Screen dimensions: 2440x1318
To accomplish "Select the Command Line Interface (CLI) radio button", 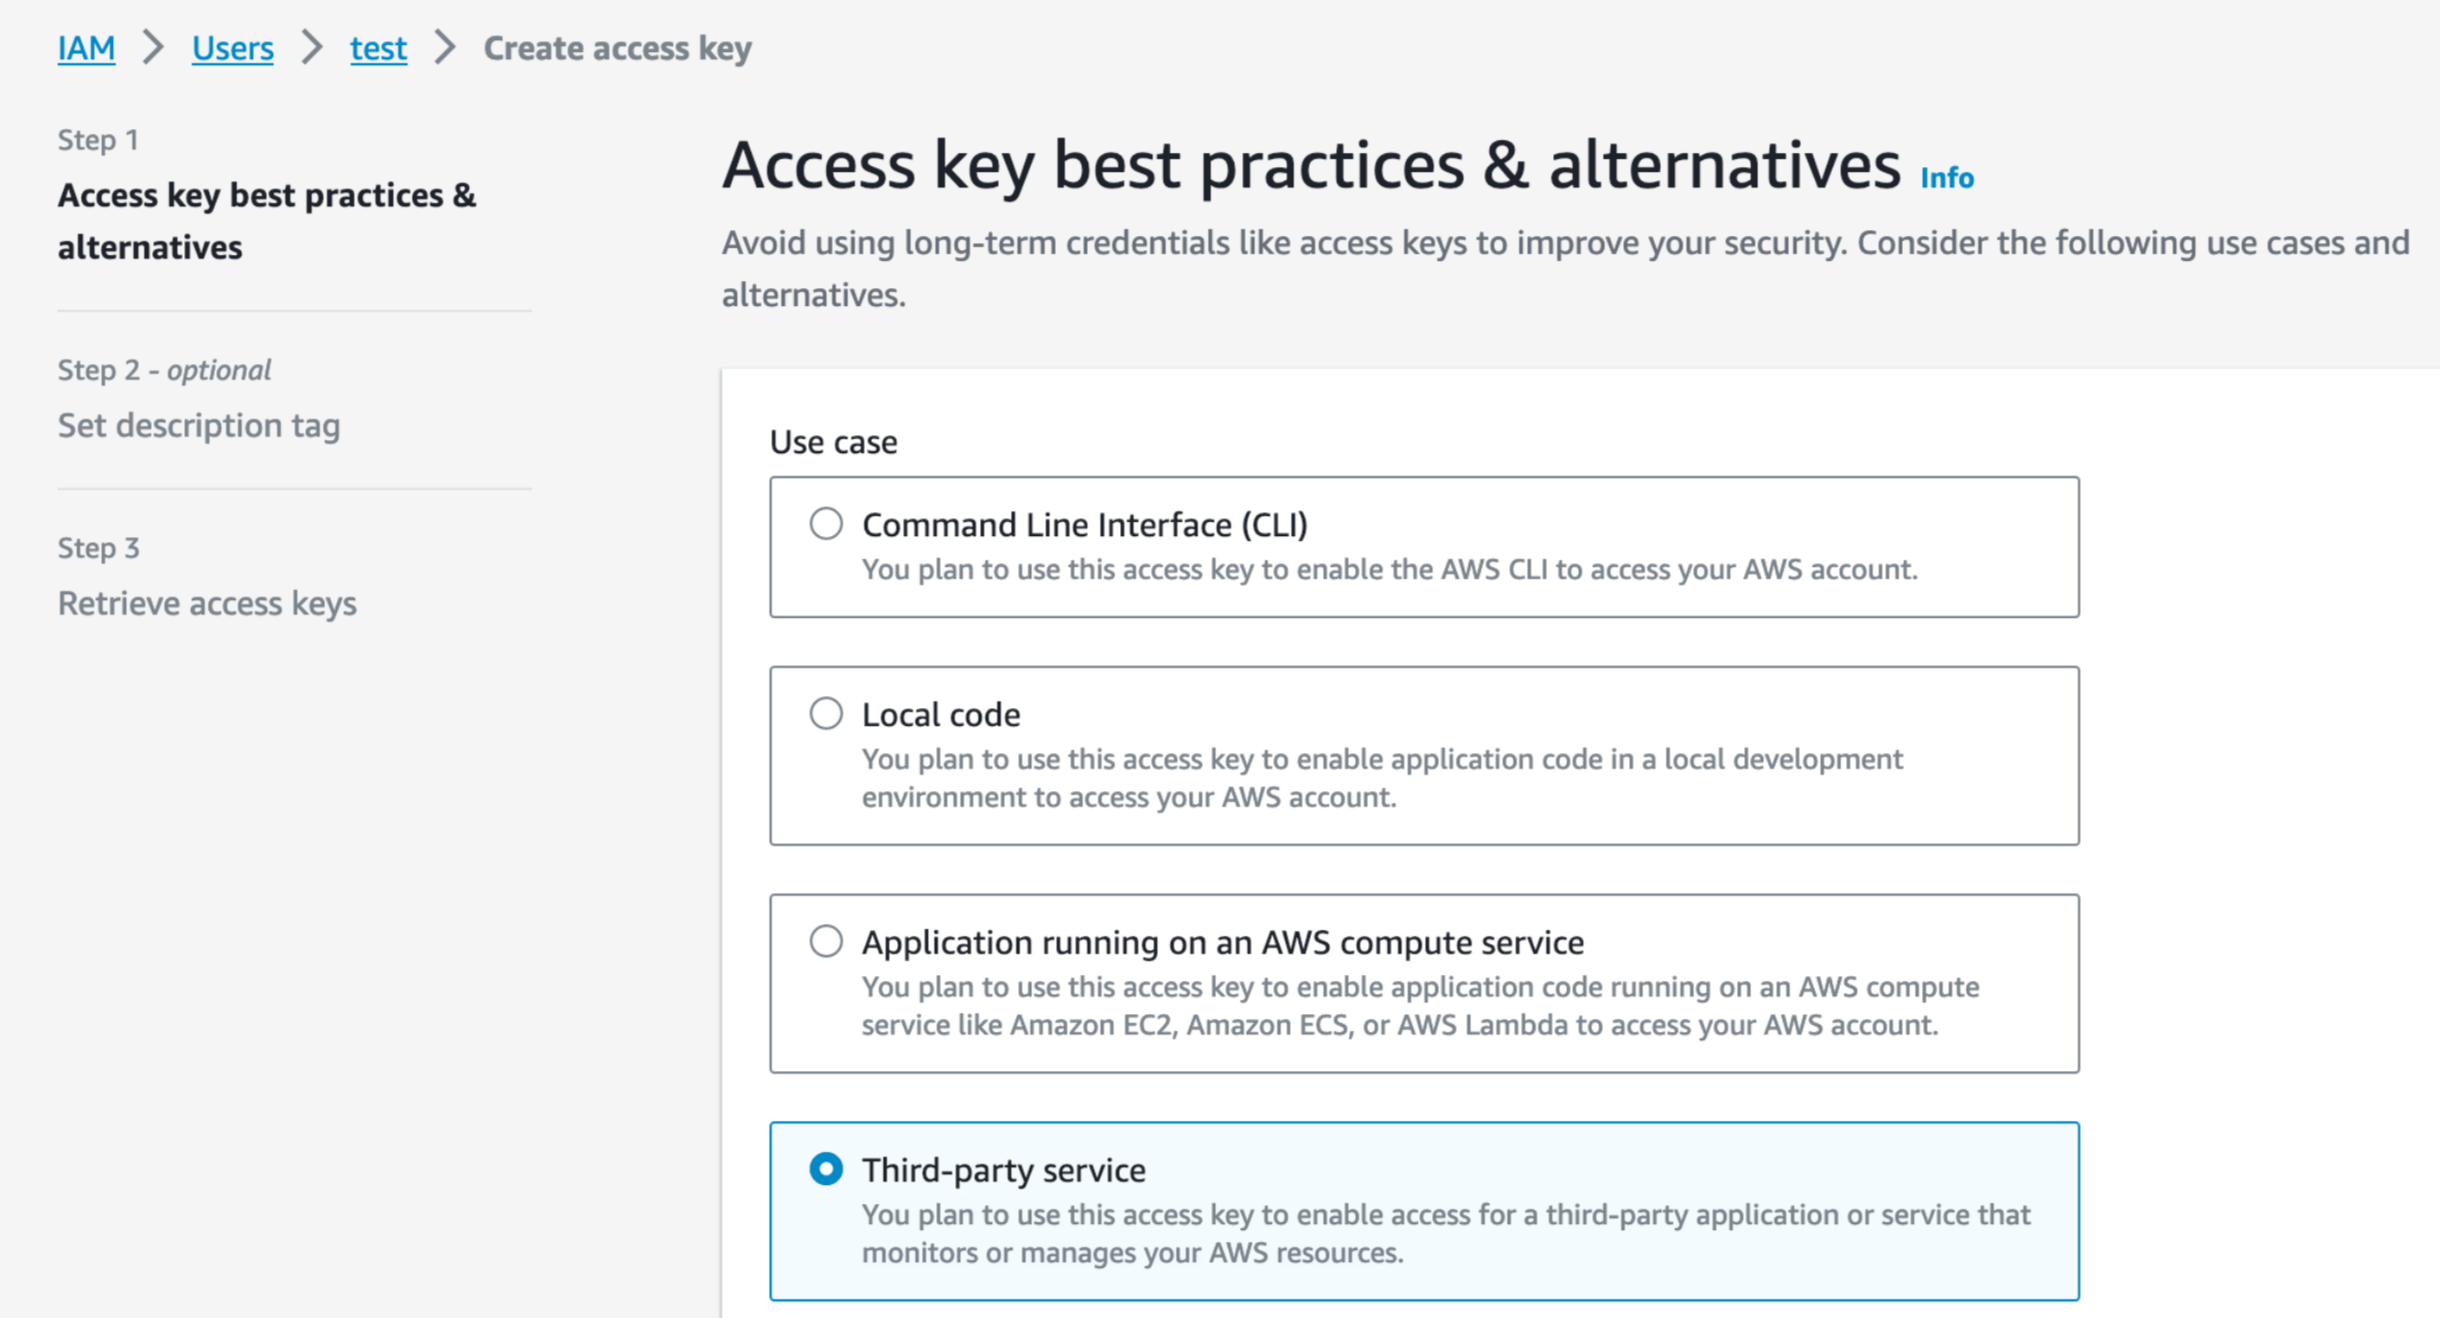I will click(826, 523).
